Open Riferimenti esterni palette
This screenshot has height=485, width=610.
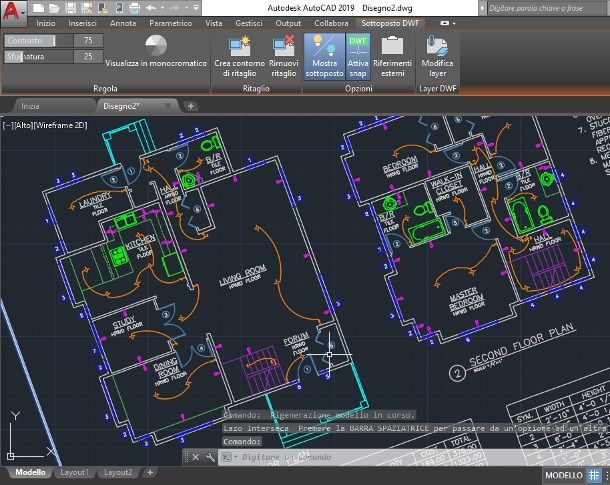pyautogui.click(x=392, y=56)
